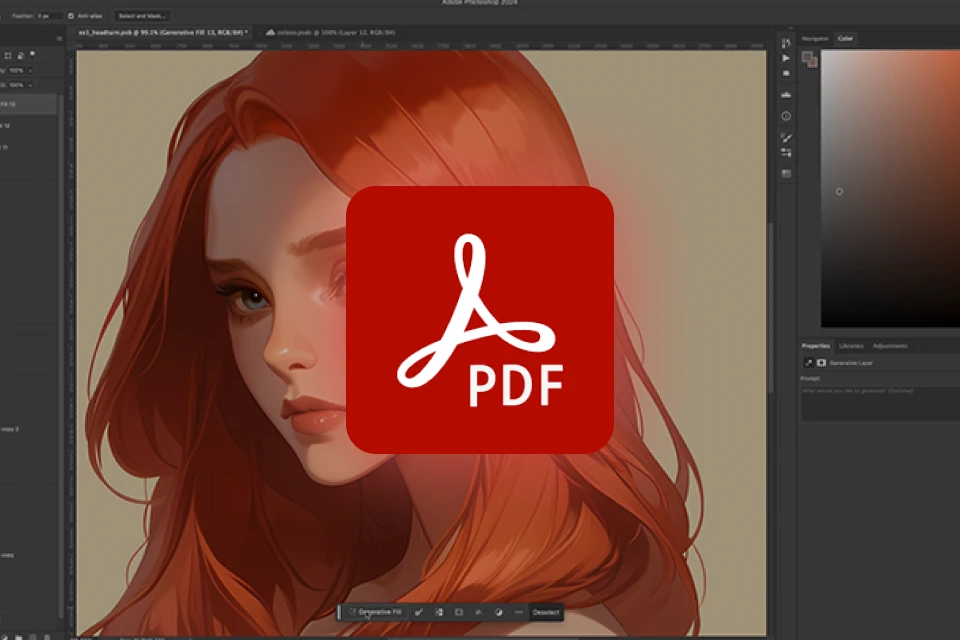
Task: Select the Generative Fill 13 layer row
Action: 29,104
